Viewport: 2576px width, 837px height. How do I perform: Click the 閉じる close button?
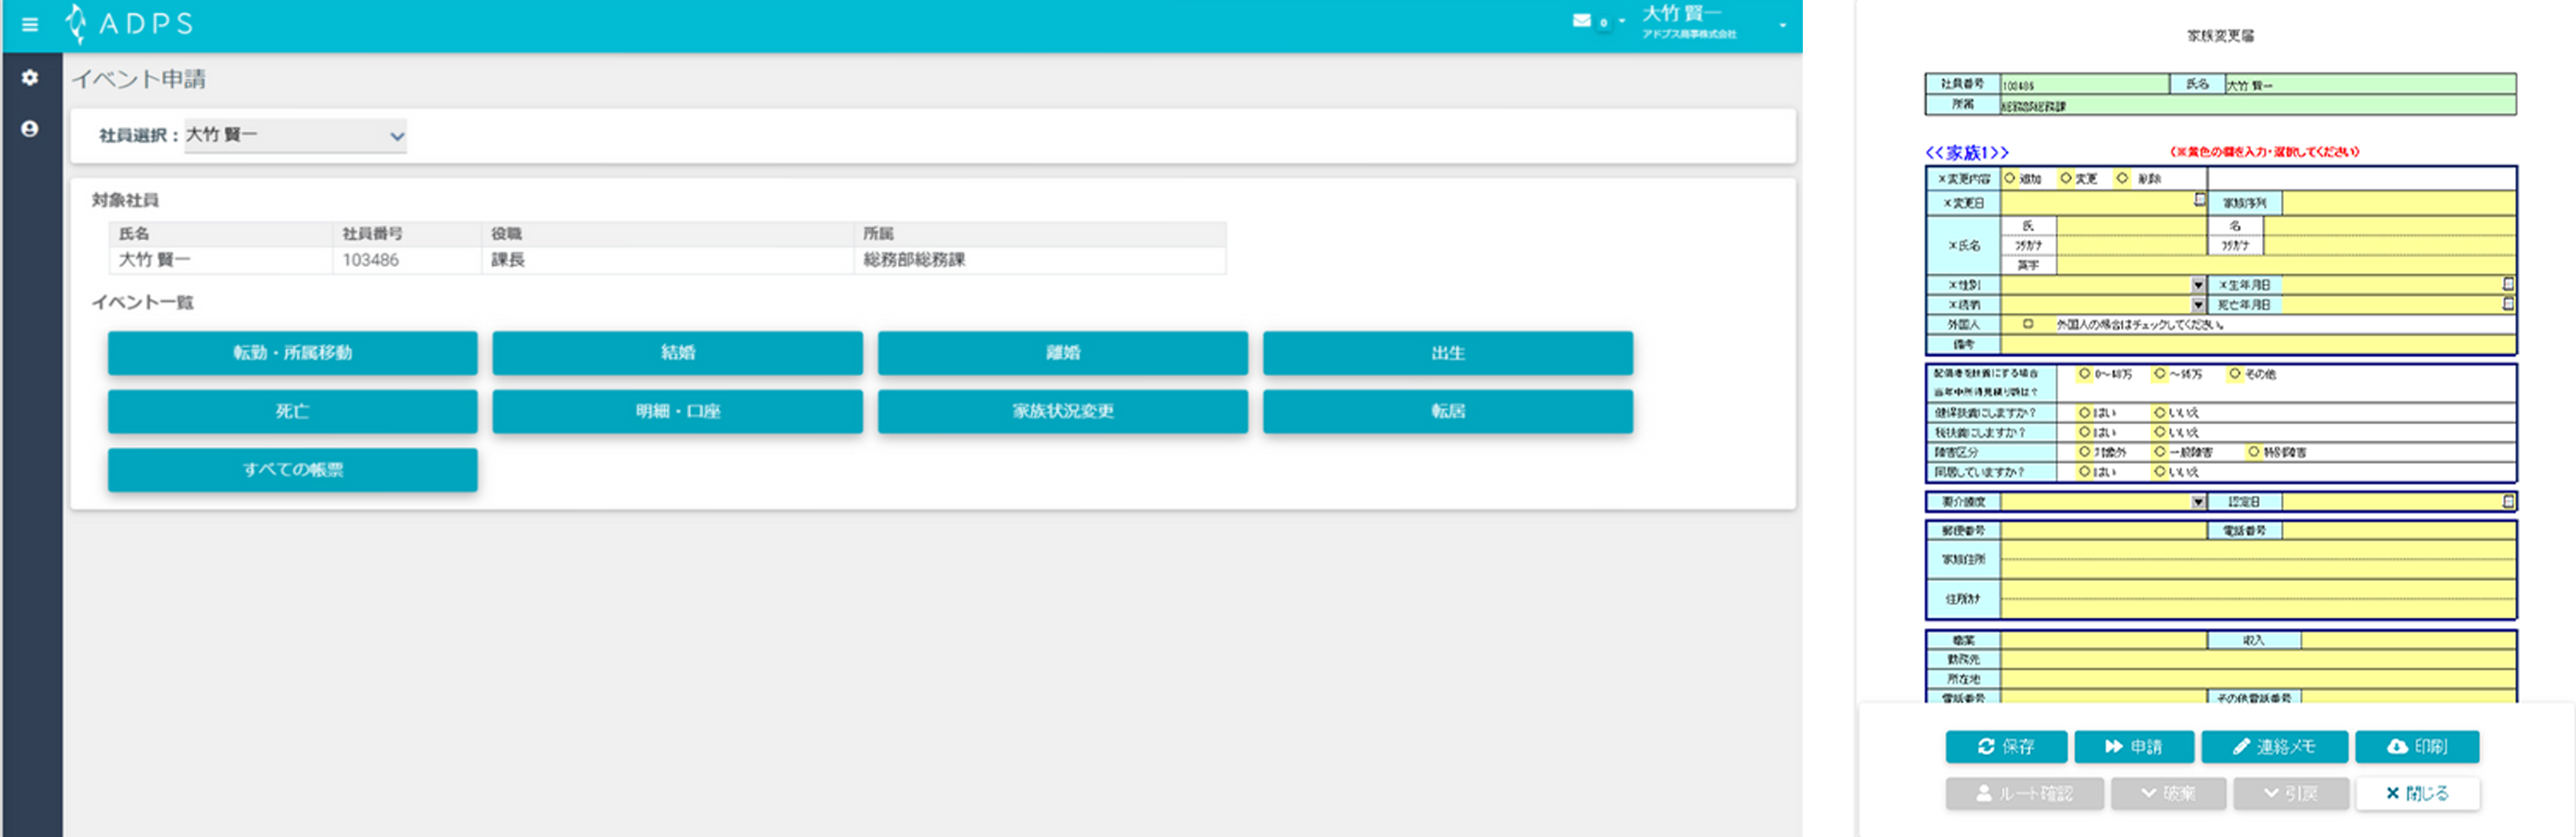[2417, 793]
